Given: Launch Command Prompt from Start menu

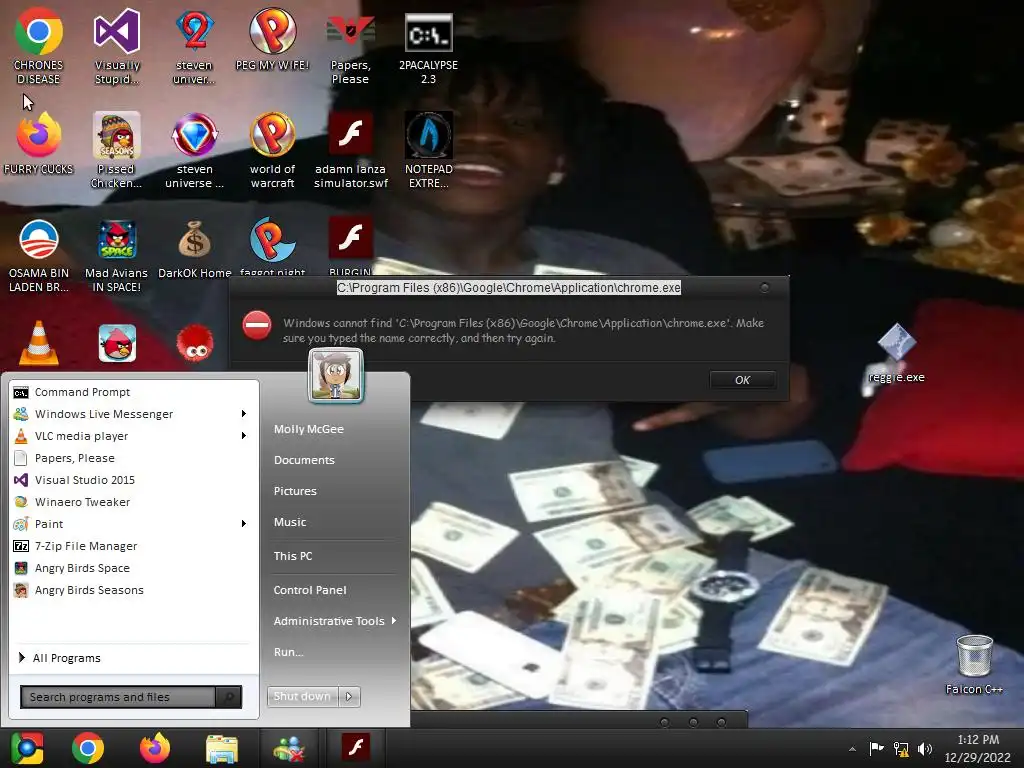Looking at the screenshot, I should coord(134,392).
